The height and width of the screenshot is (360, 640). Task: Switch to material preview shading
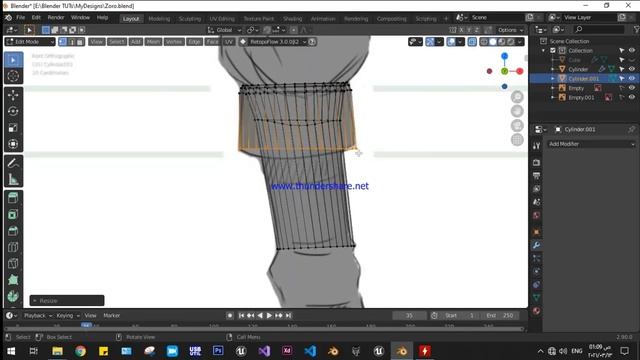(502, 42)
